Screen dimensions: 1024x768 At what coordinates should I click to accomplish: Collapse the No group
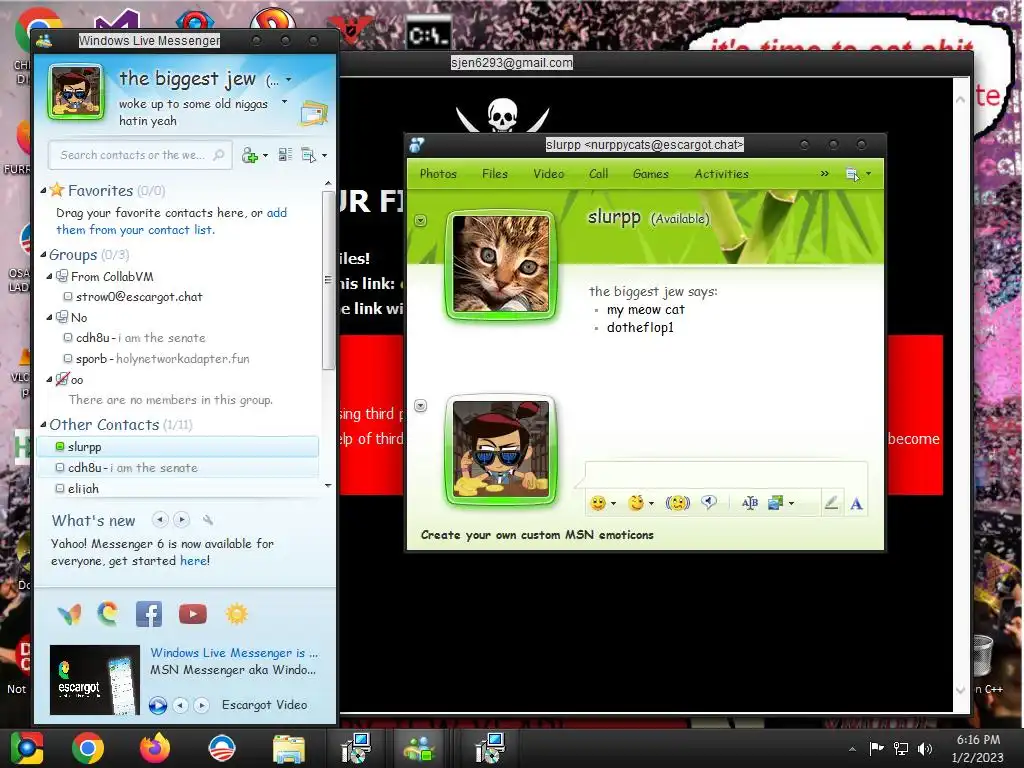(x=49, y=317)
